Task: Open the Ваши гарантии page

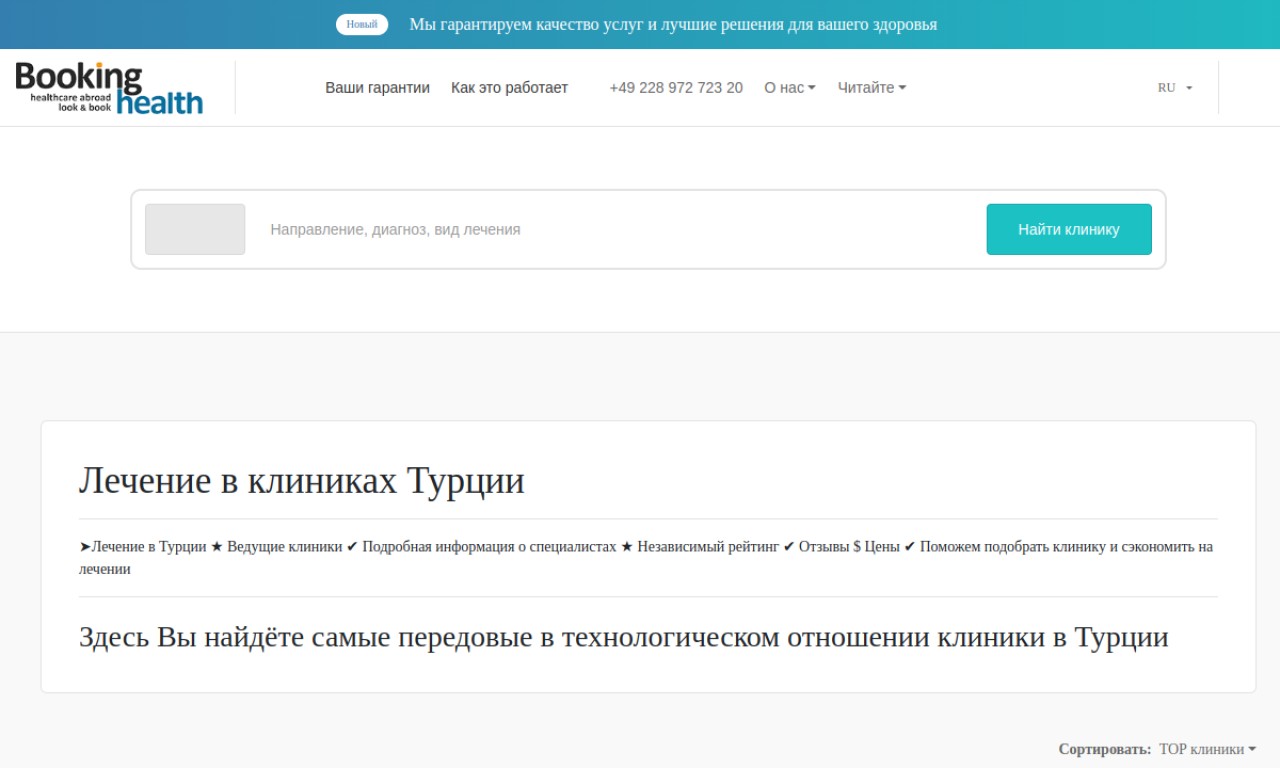Action: [377, 88]
